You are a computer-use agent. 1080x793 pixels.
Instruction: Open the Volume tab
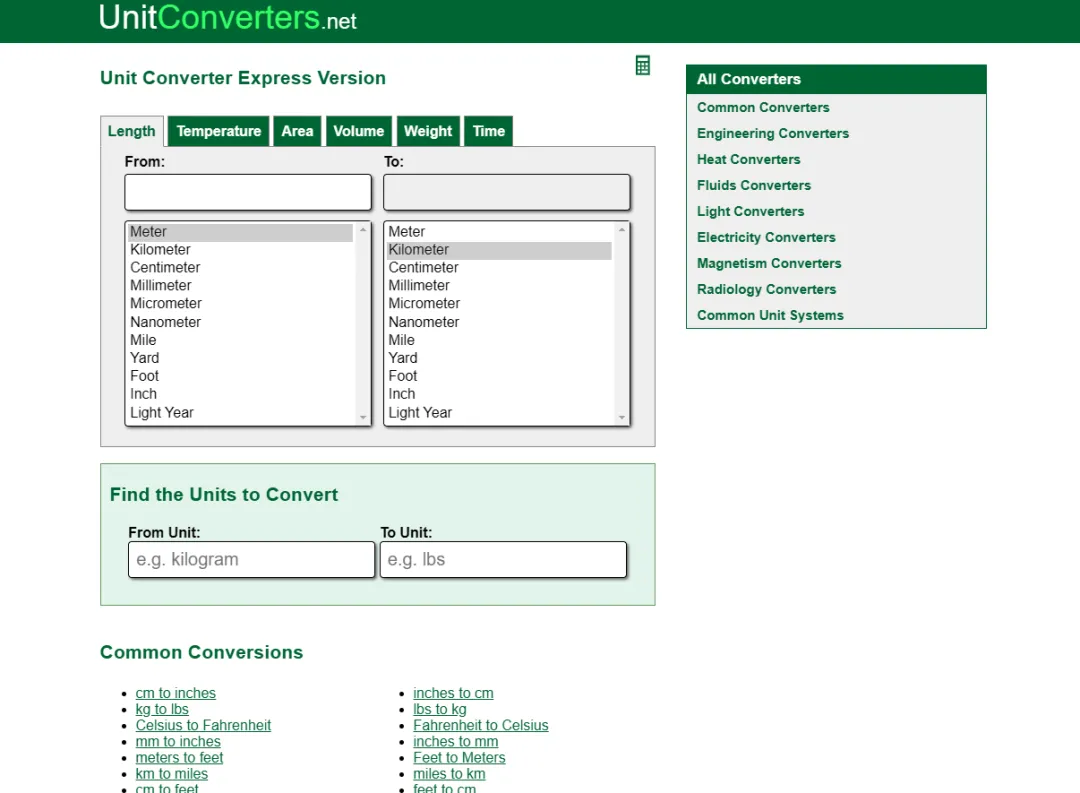(x=358, y=131)
